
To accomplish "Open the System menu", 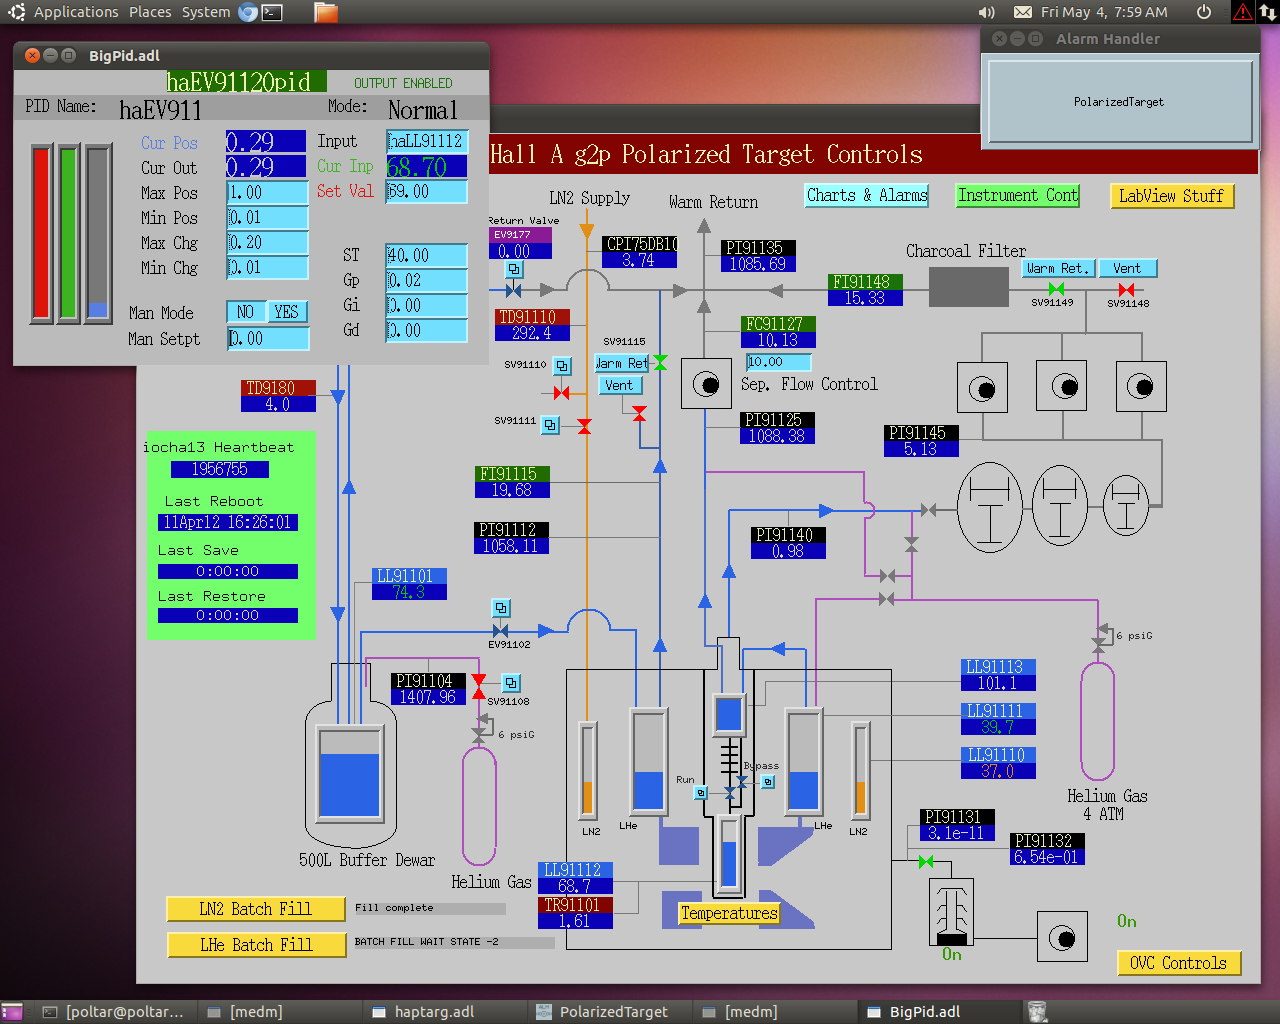I will pos(206,12).
